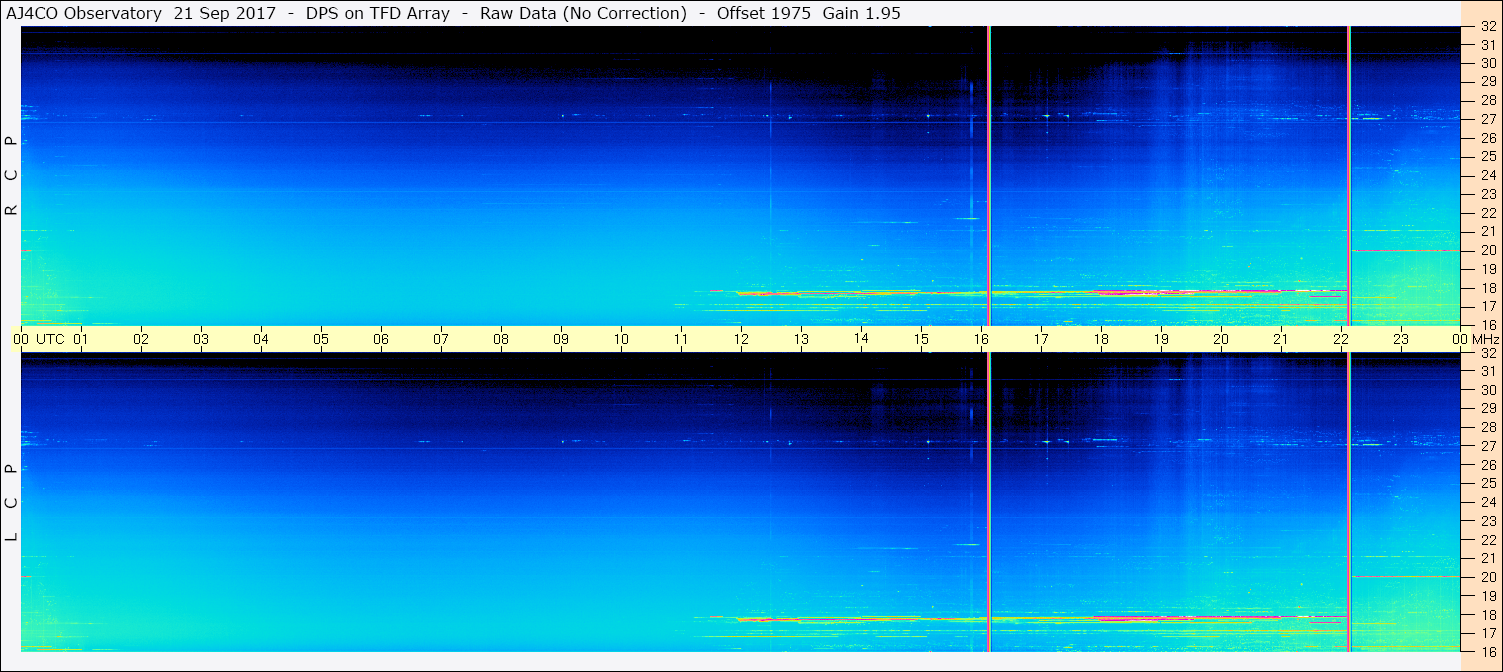Pick the hour label "19" on the UTC time axis
1503x672 pixels.
(1161, 339)
